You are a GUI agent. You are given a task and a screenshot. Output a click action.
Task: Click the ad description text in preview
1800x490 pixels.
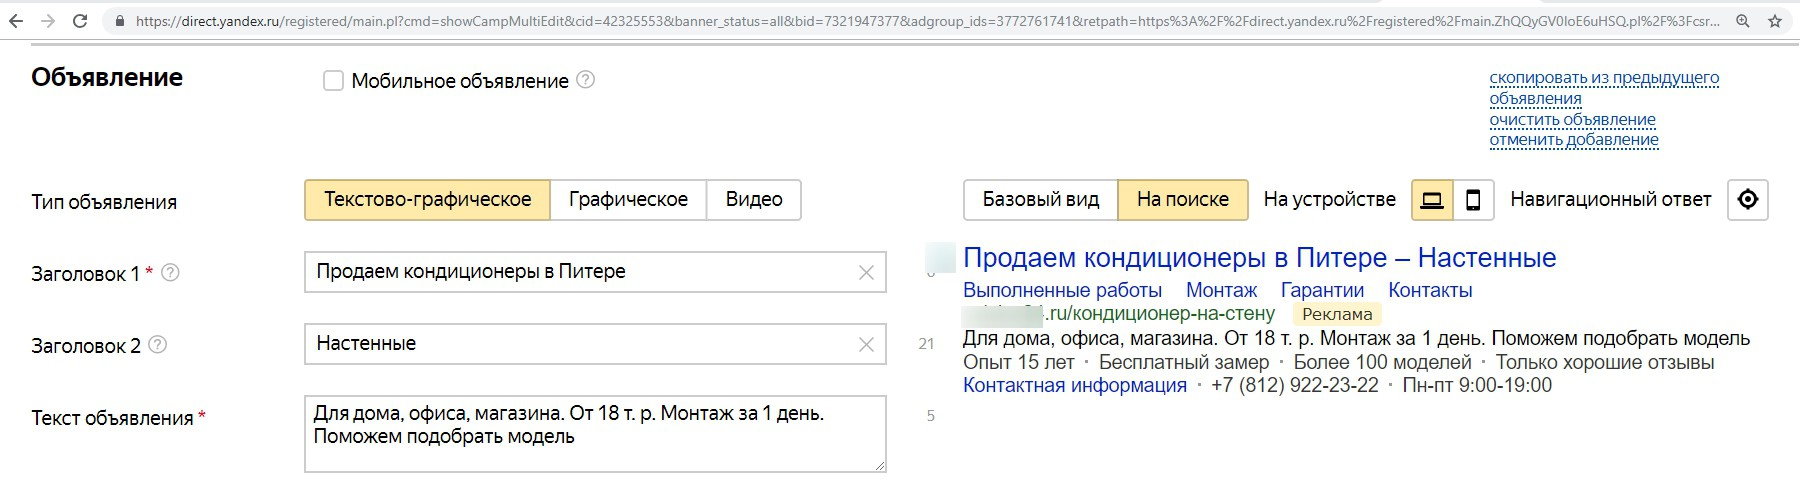pyautogui.click(x=1356, y=338)
